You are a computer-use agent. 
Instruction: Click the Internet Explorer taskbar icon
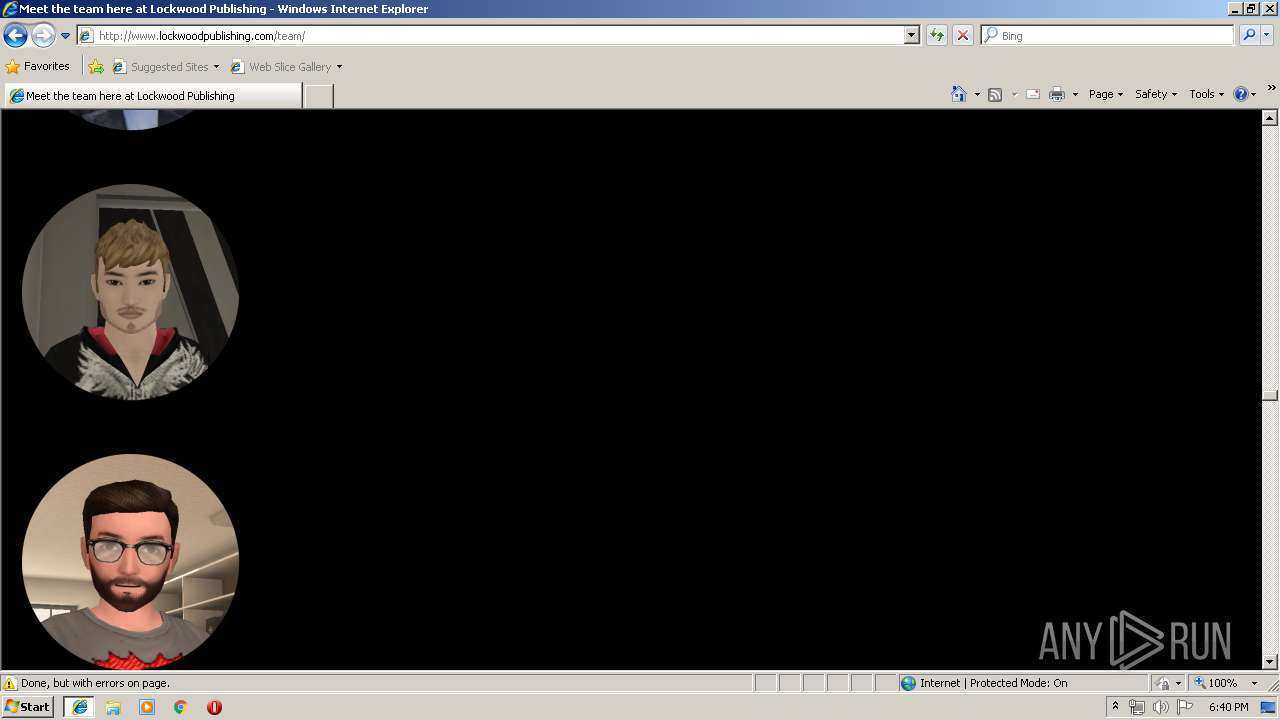[80, 707]
